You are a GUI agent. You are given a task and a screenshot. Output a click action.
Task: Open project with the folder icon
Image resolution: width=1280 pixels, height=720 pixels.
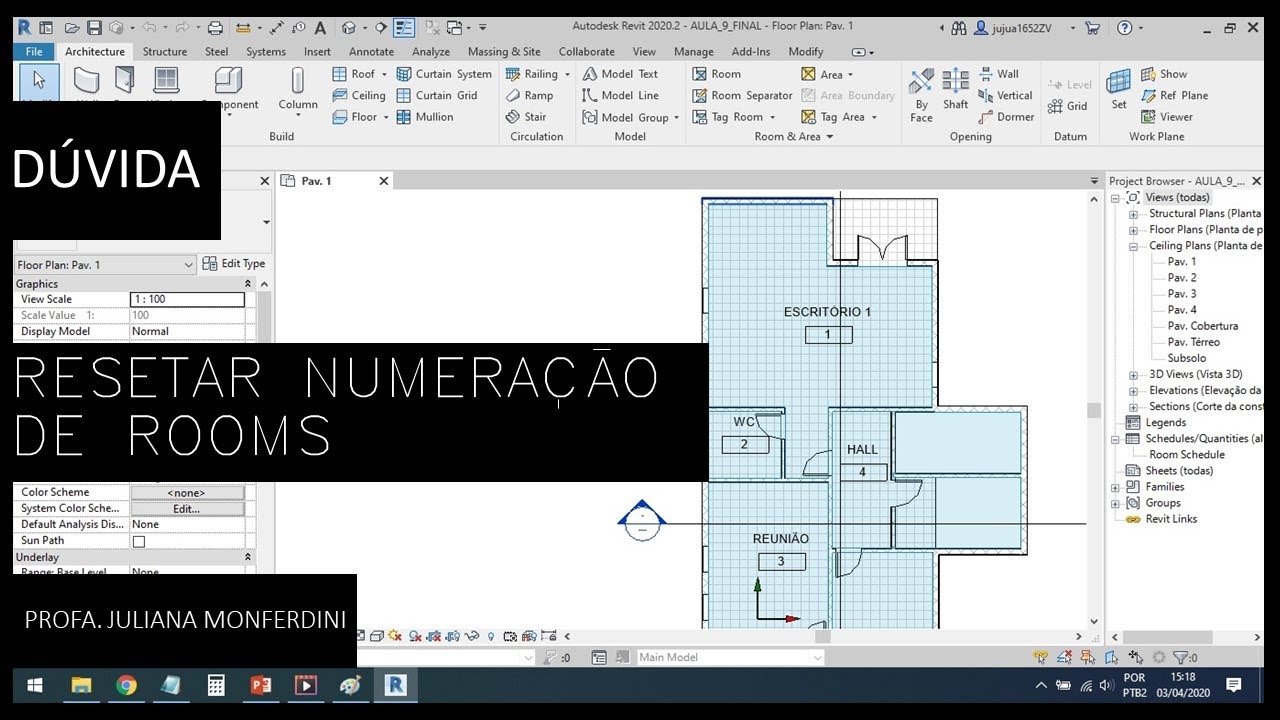coord(73,28)
